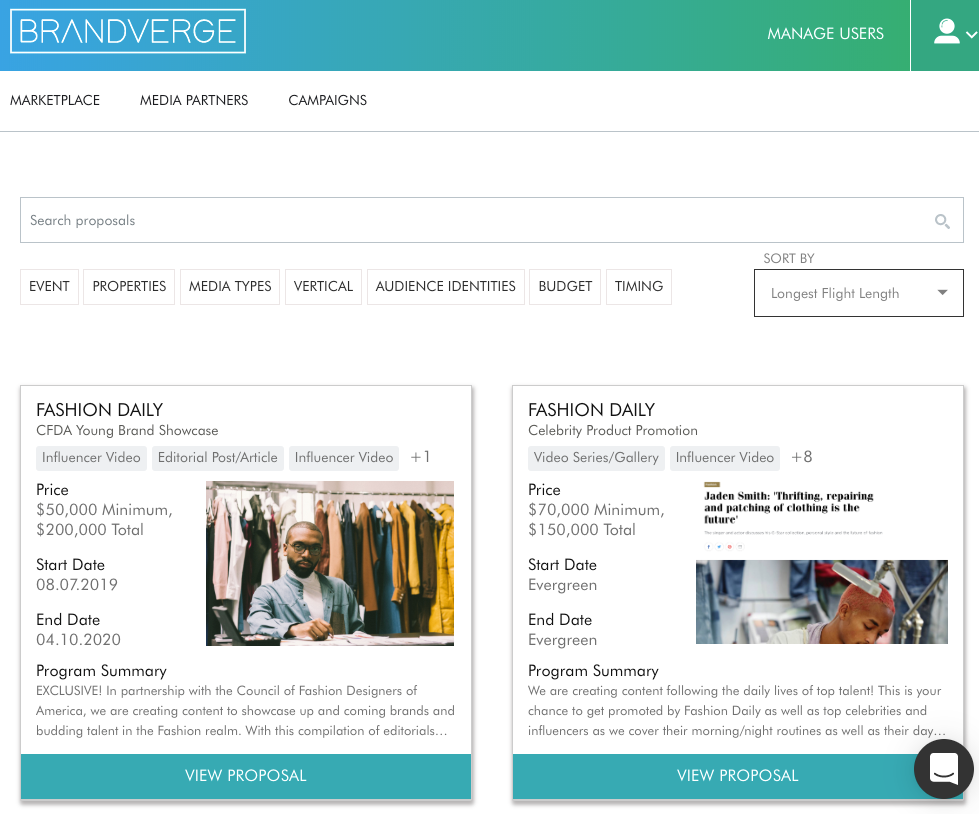
Task: Click the Brandverge logo
Action: [128, 31]
